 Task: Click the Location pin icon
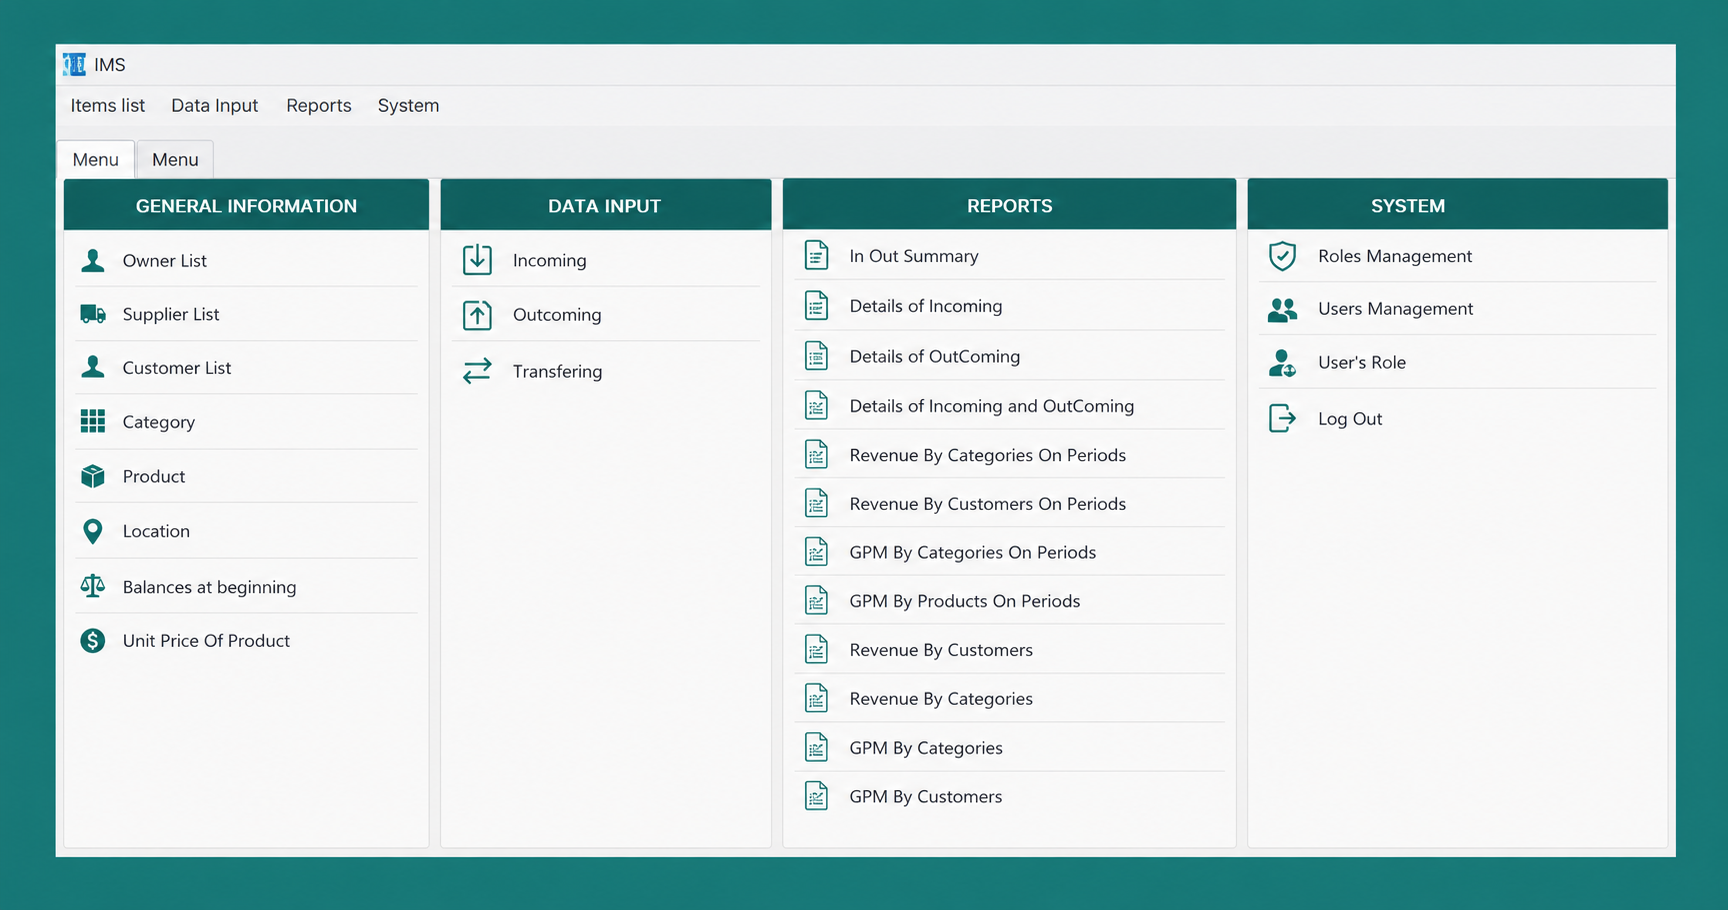[93, 531]
